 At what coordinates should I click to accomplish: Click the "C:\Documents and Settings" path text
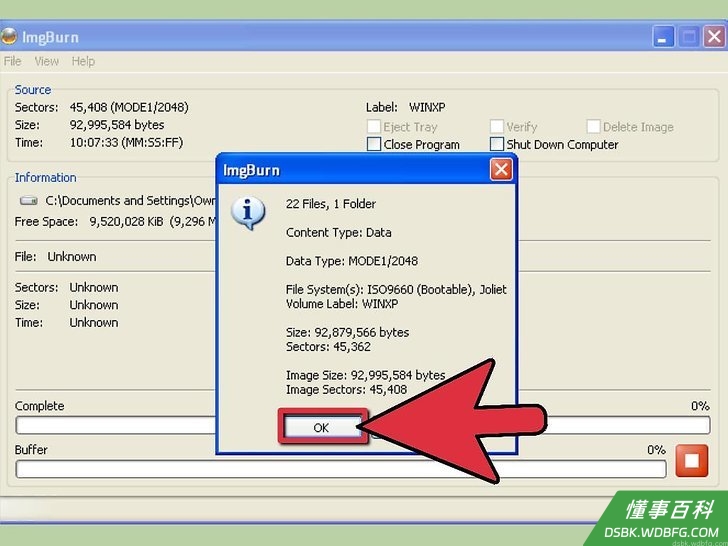pyautogui.click(x=130, y=201)
